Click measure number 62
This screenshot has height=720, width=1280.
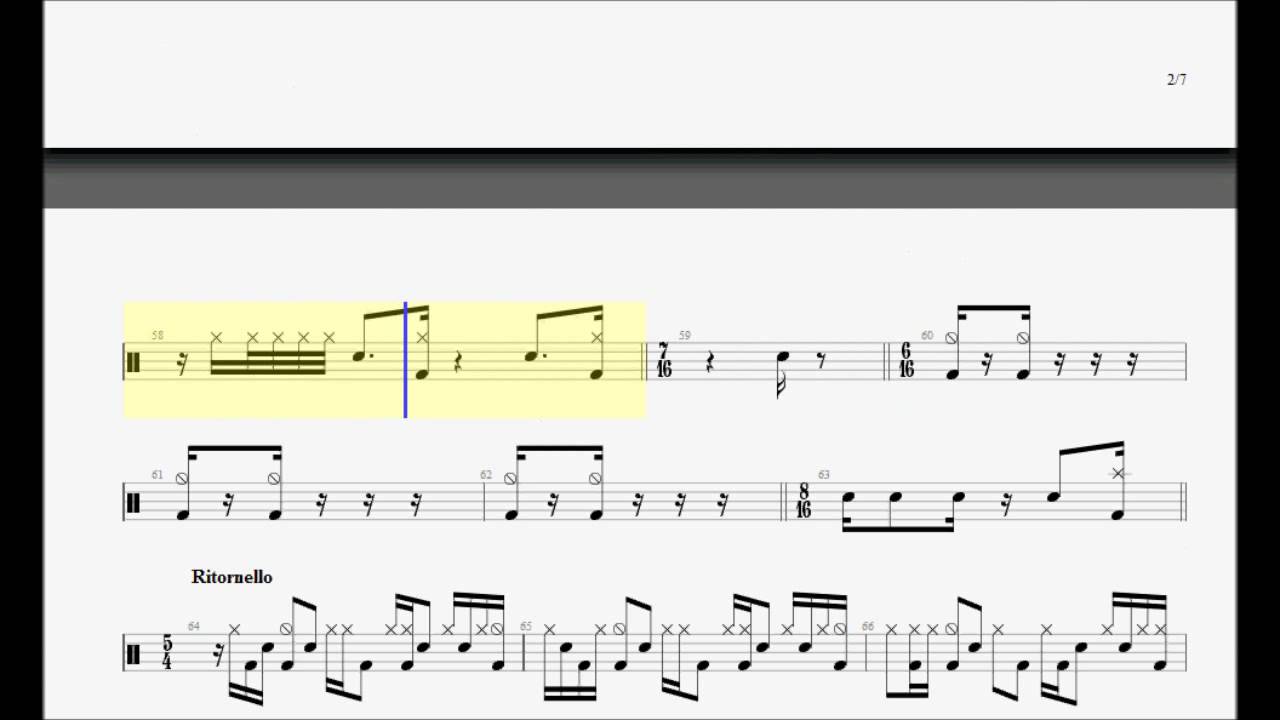[x=486, y=475]
